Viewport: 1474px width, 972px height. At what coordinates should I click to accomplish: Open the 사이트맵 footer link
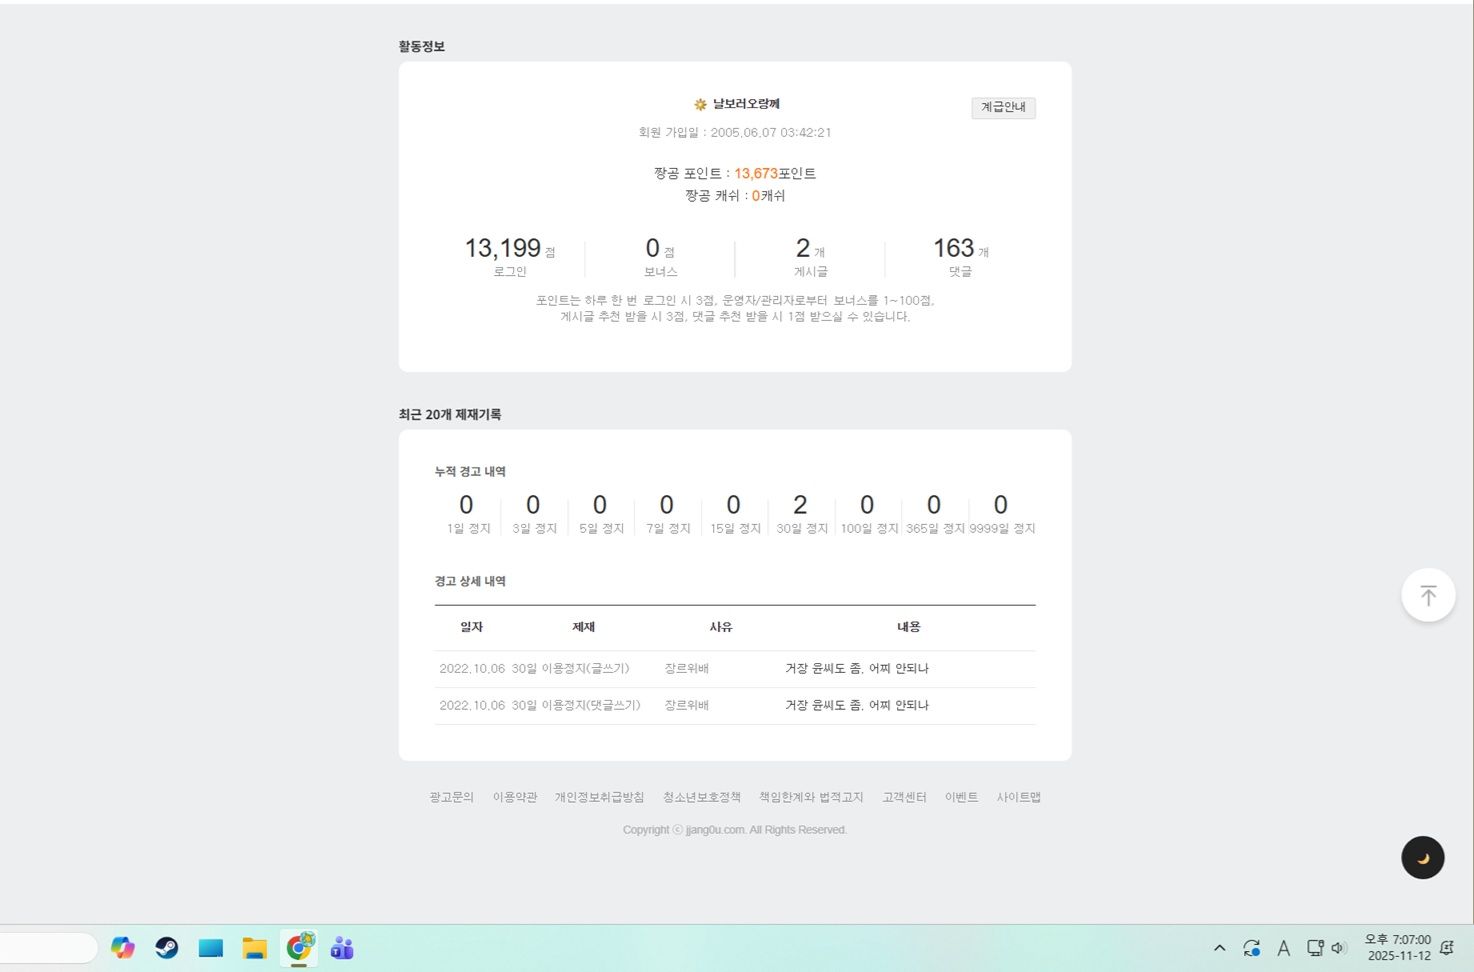(1018, 797)
